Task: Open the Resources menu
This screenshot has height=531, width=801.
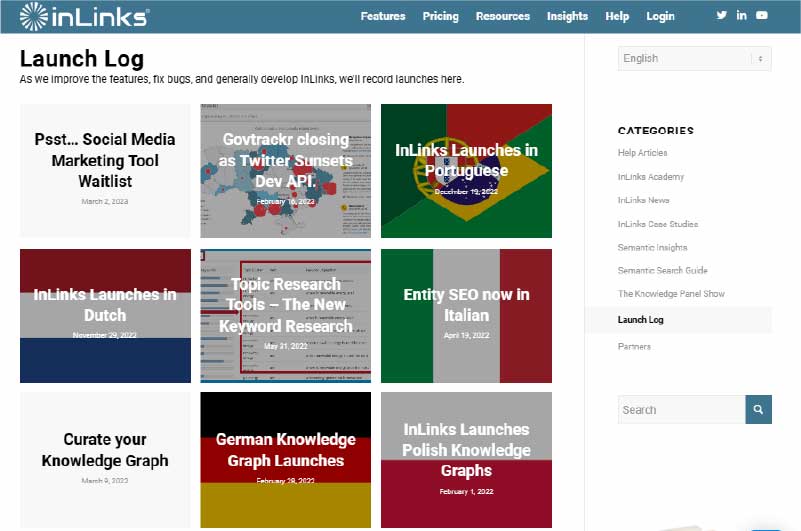Action: click(503, 16)
